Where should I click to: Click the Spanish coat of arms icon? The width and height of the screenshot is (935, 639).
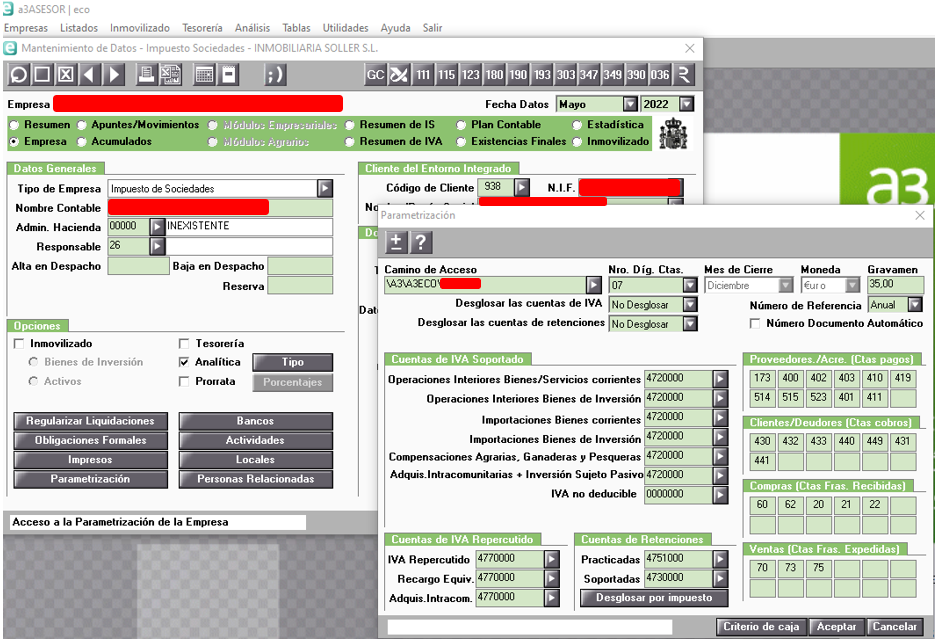[x=673, y=134]
